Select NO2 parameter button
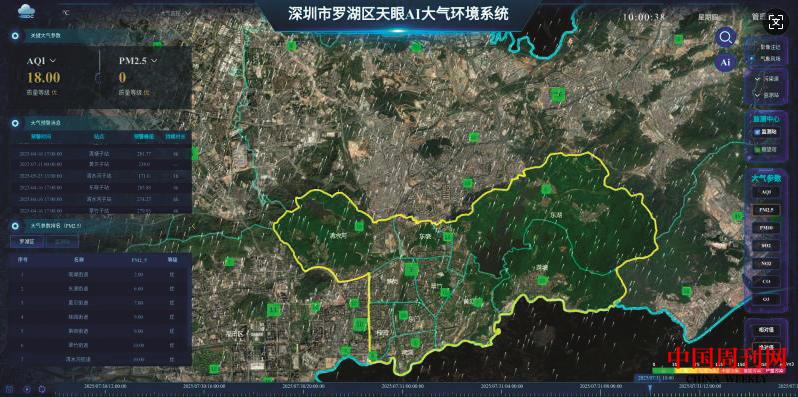 click(x=765, y=264)
